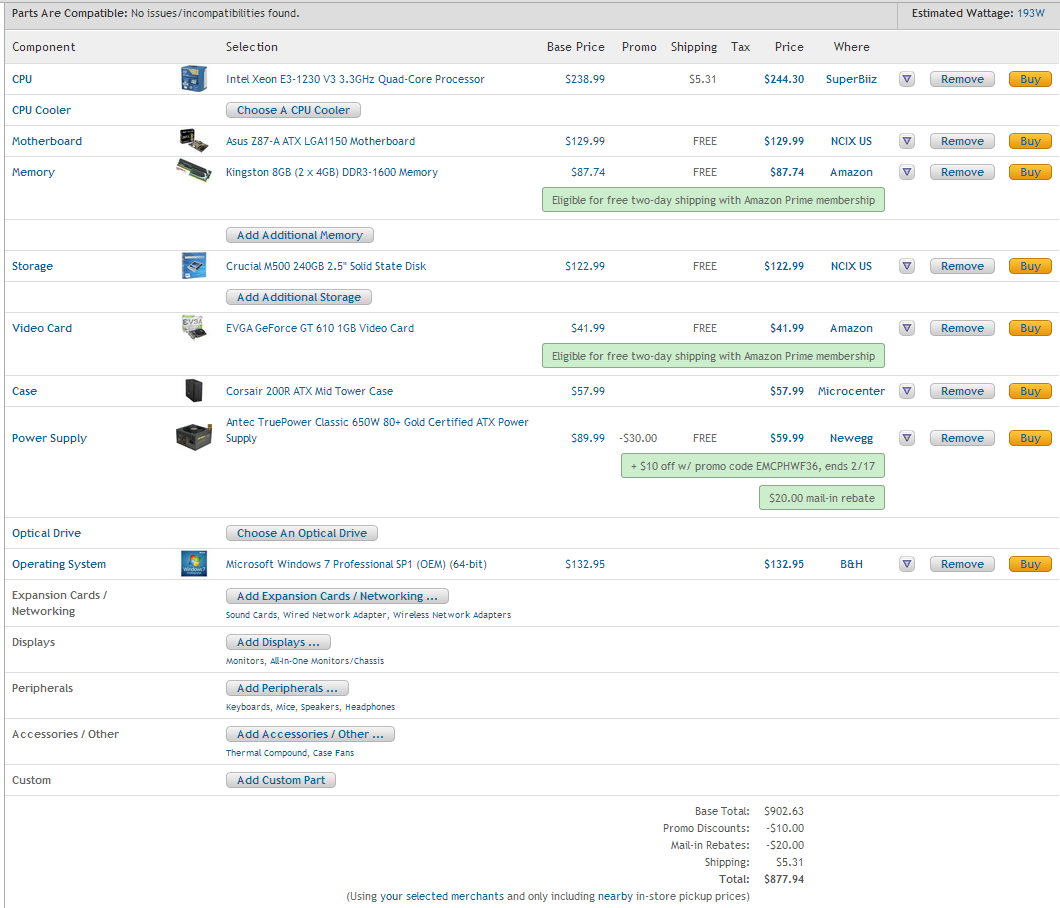Buy the CPU from SuperBiiz
This screenshot has height=908, width=1060.
pyautogui.click(x=1030, y=79)
